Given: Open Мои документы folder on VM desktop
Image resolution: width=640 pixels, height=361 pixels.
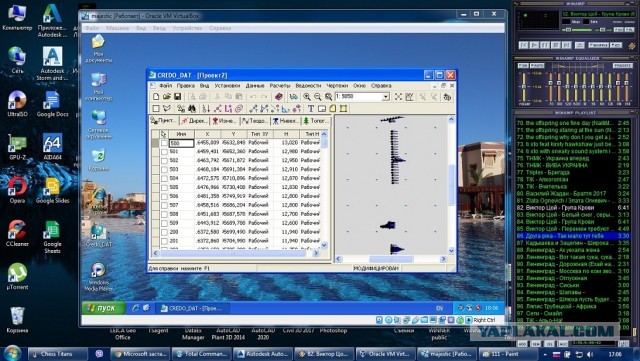Looking at the screenshot, I should pyautogui.click(x=98, y=48).
